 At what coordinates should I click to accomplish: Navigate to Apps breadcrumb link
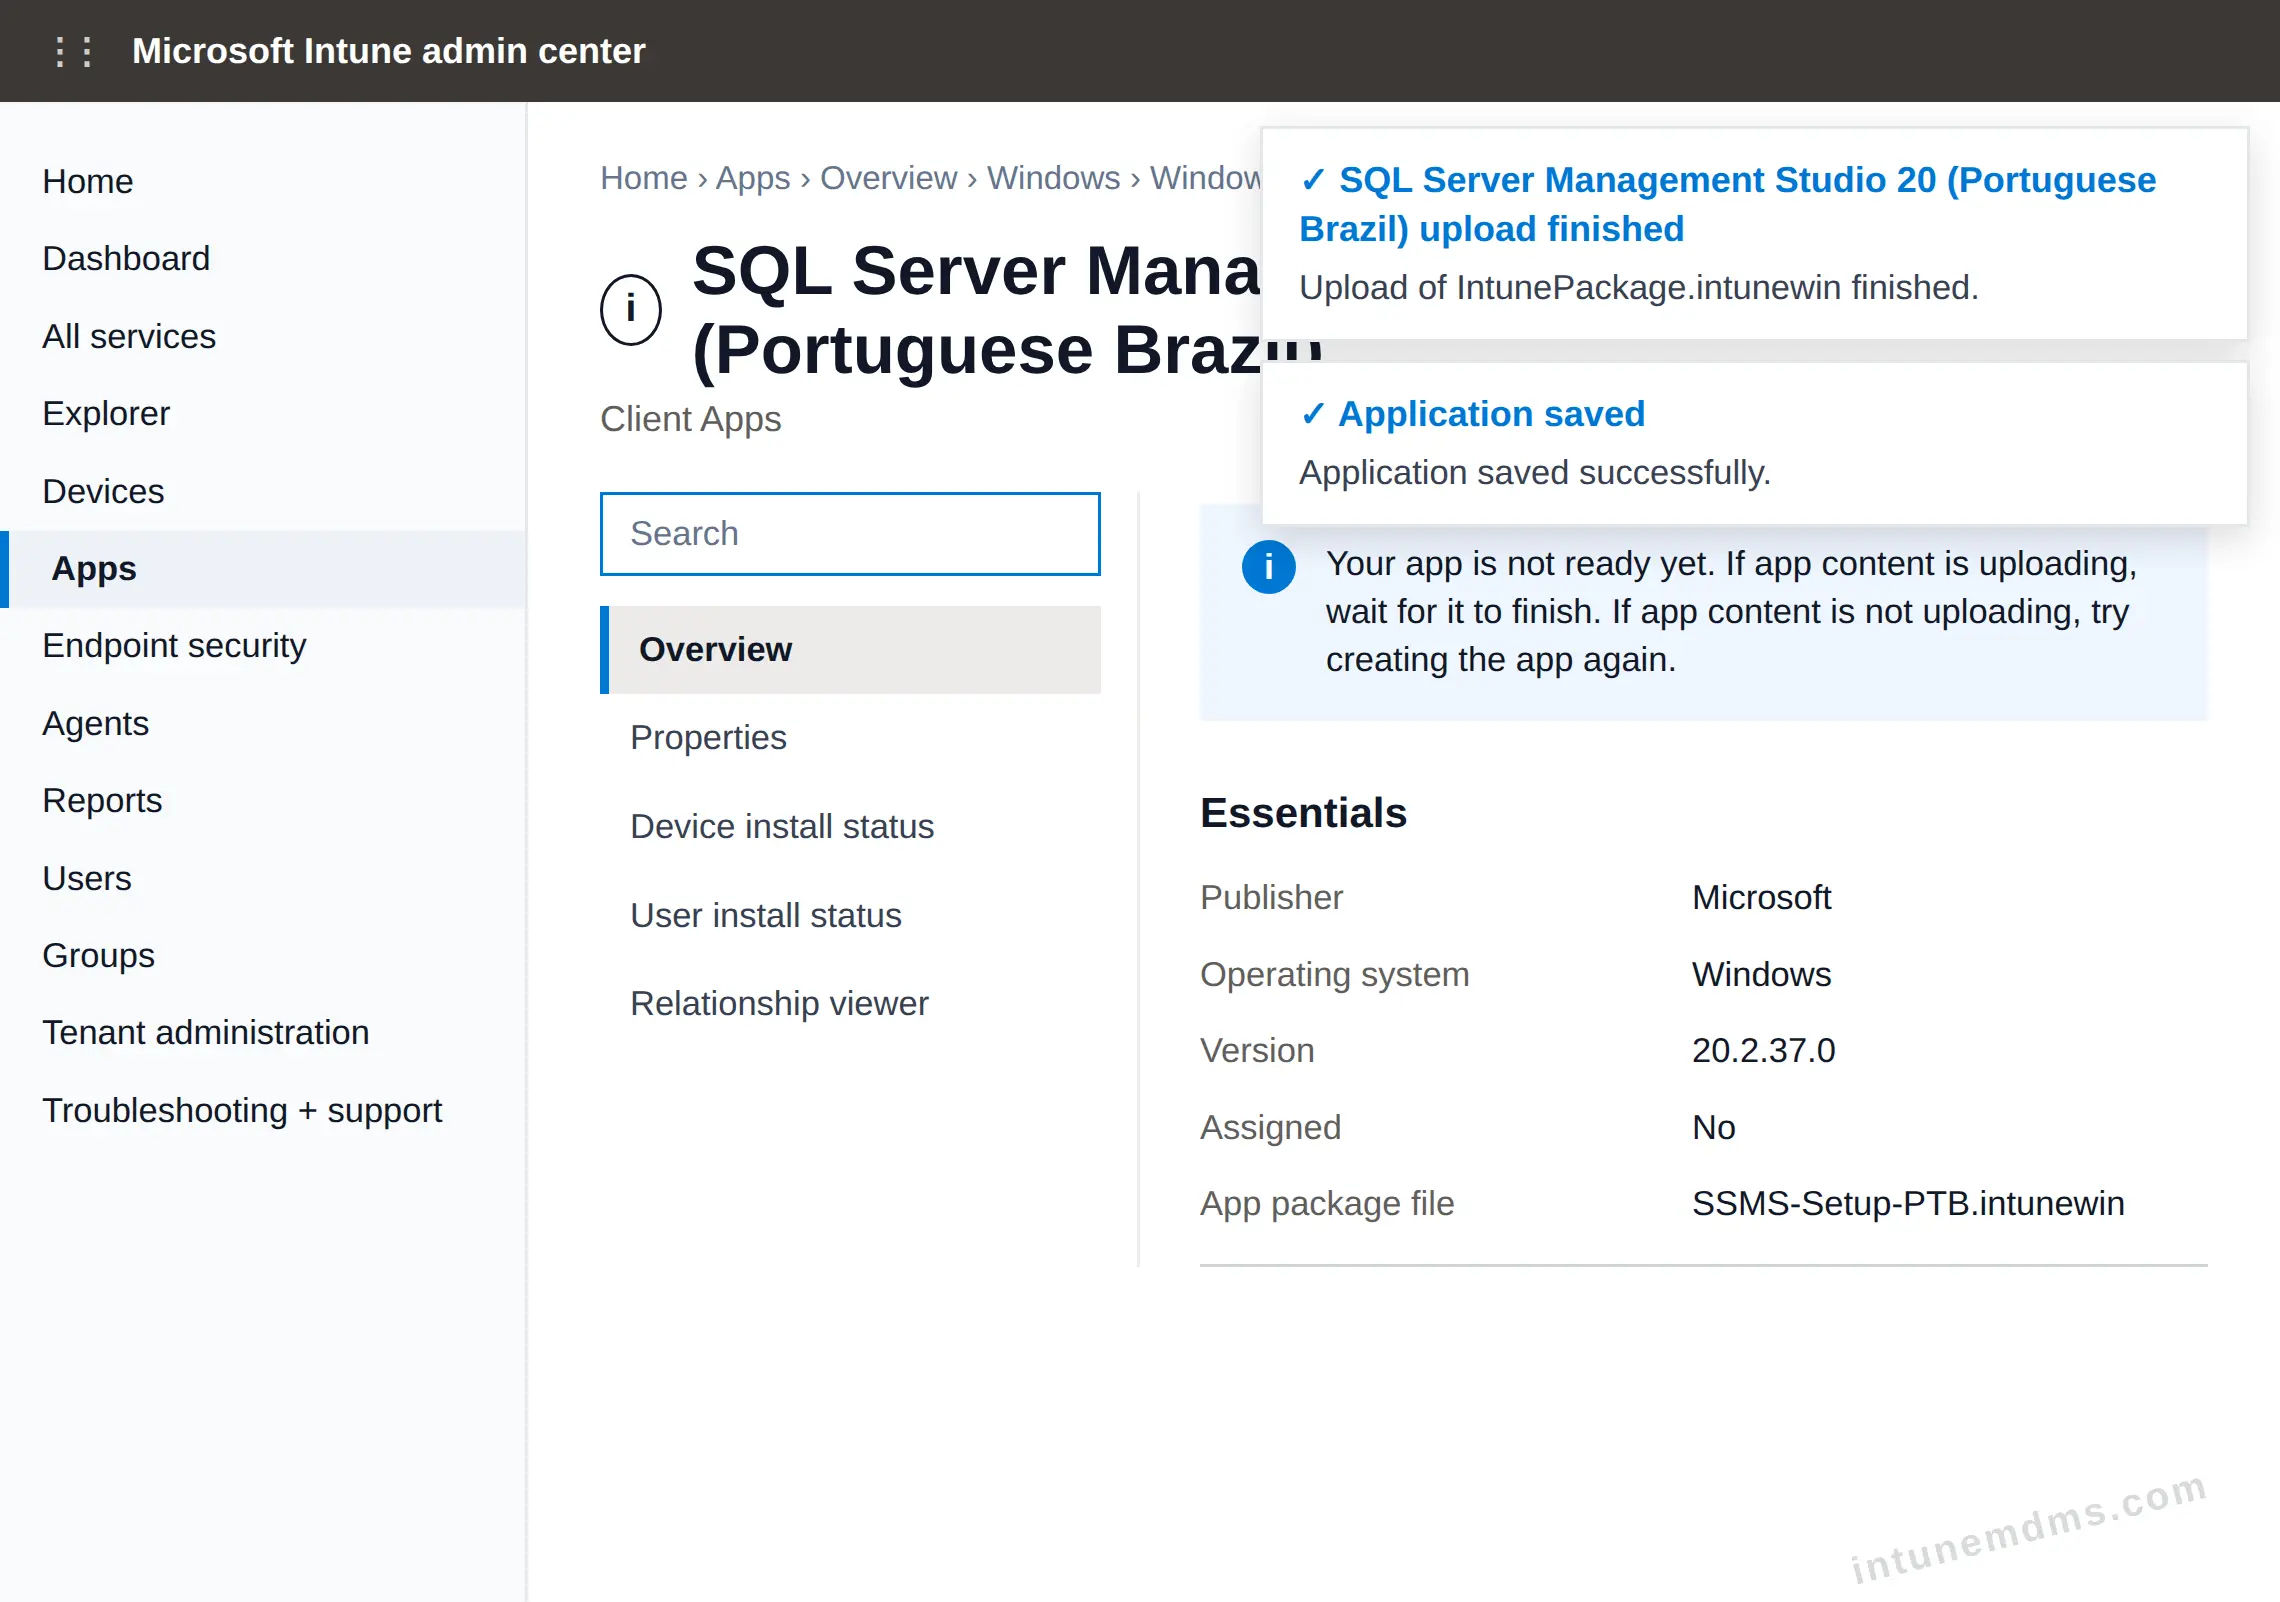tap(753, 178)
